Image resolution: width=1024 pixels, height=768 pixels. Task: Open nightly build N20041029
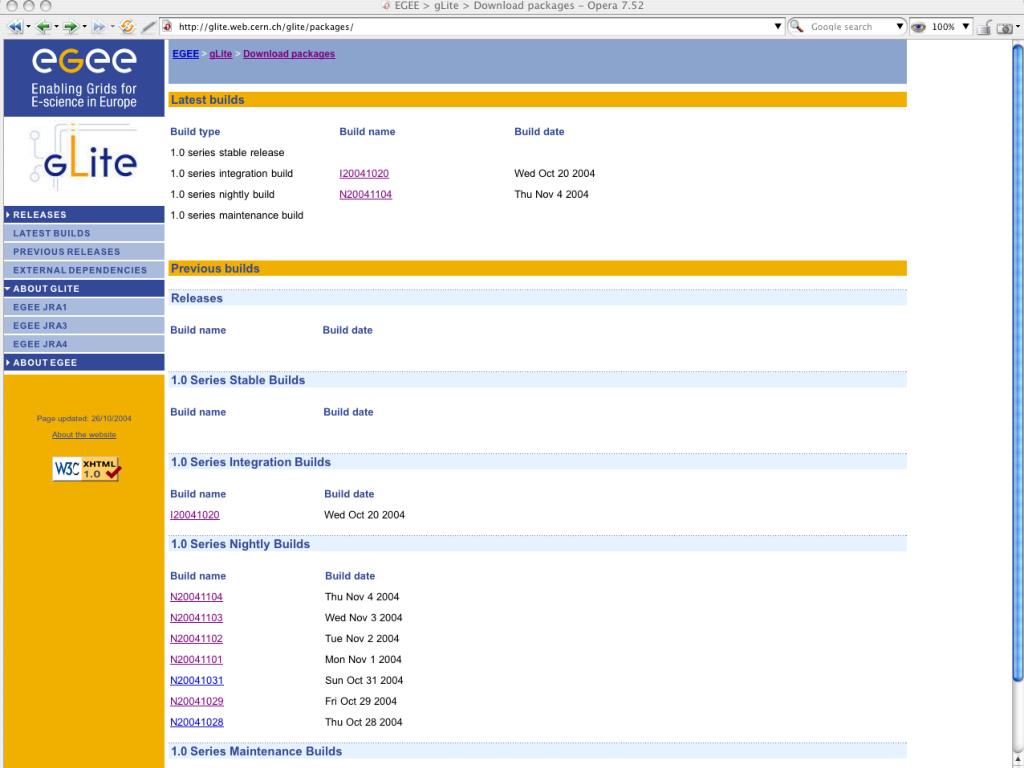(197, 701)
